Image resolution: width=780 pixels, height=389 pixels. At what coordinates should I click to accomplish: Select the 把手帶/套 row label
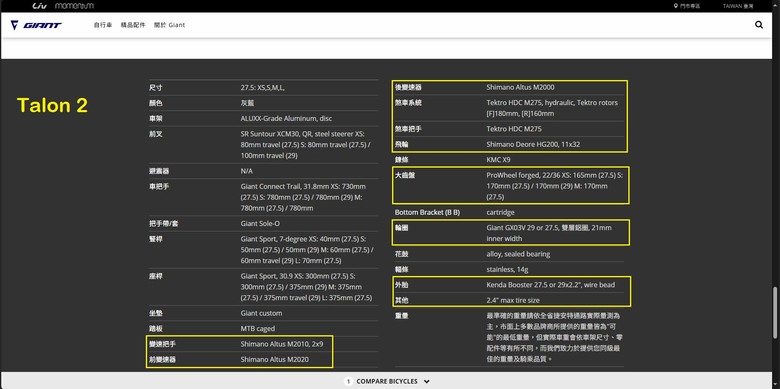coord(164,224)
